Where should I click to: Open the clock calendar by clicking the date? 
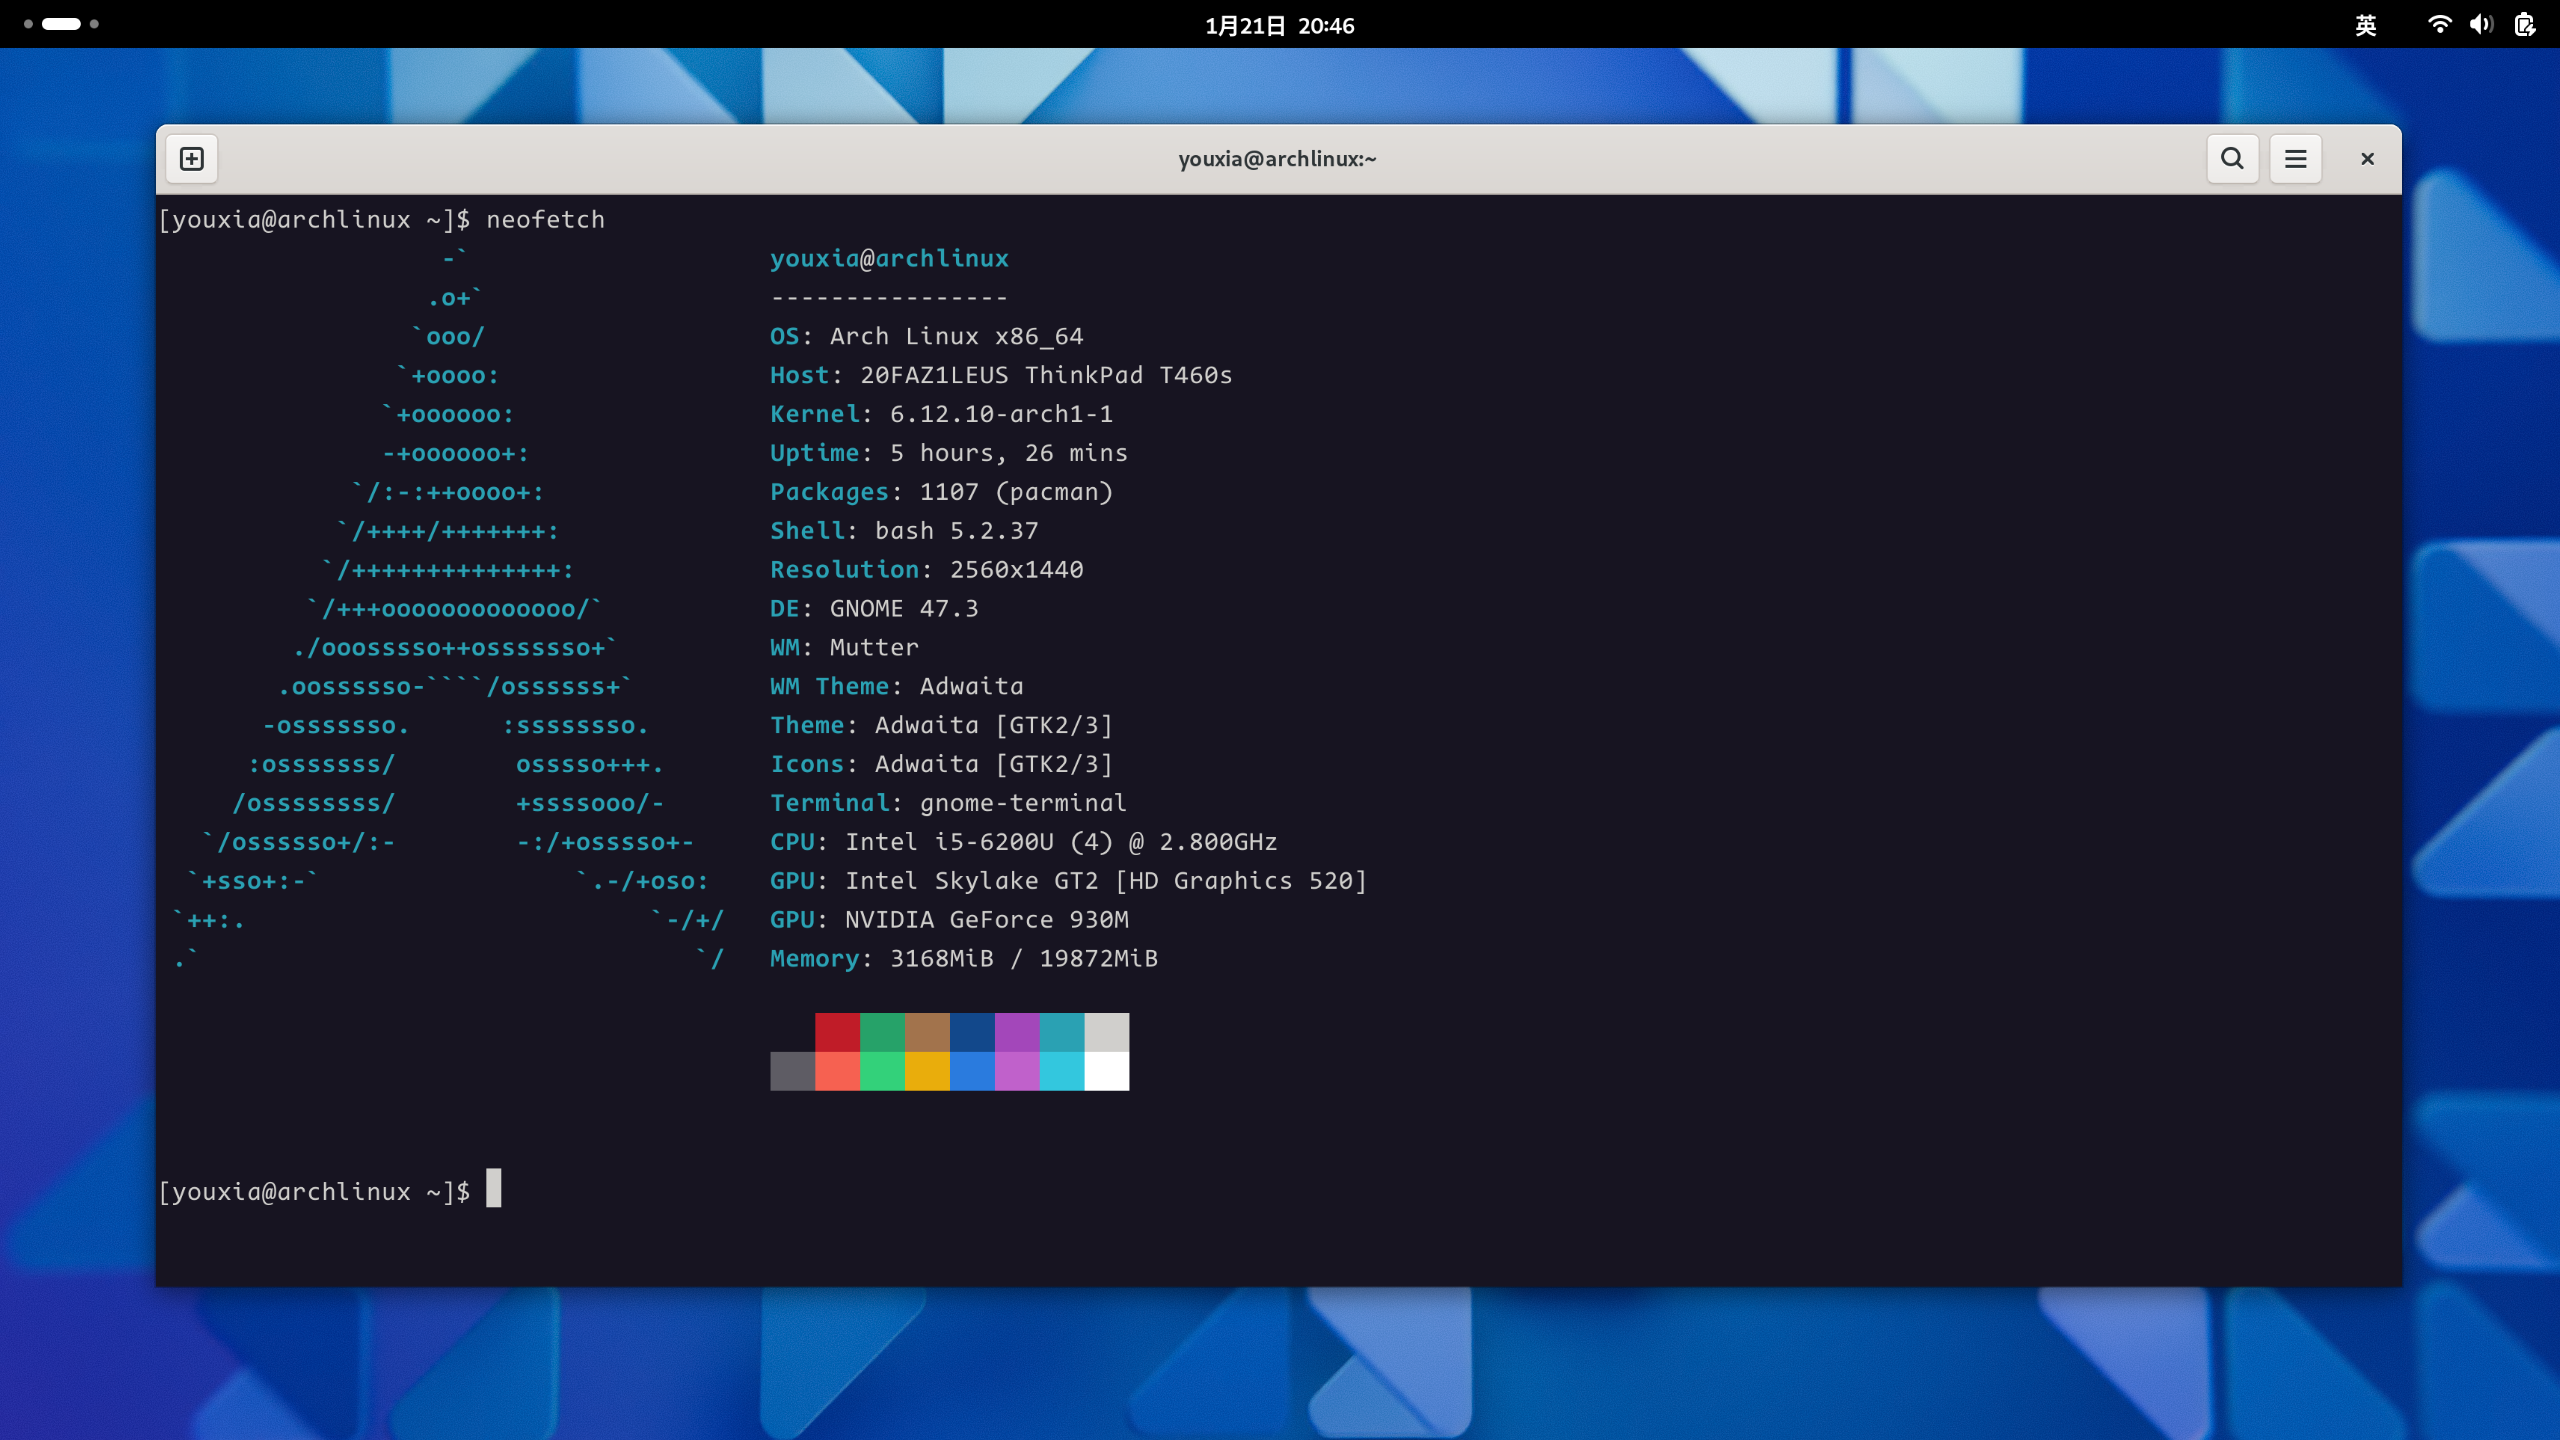coord(1280,25)
